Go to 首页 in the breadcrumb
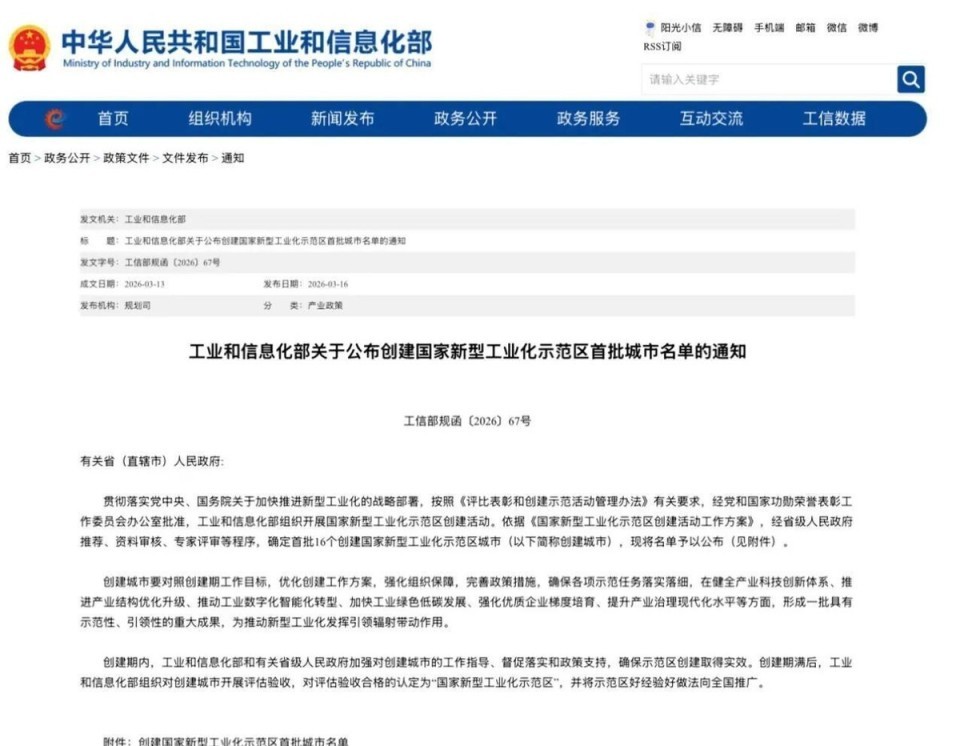 [x=20, y=158]
